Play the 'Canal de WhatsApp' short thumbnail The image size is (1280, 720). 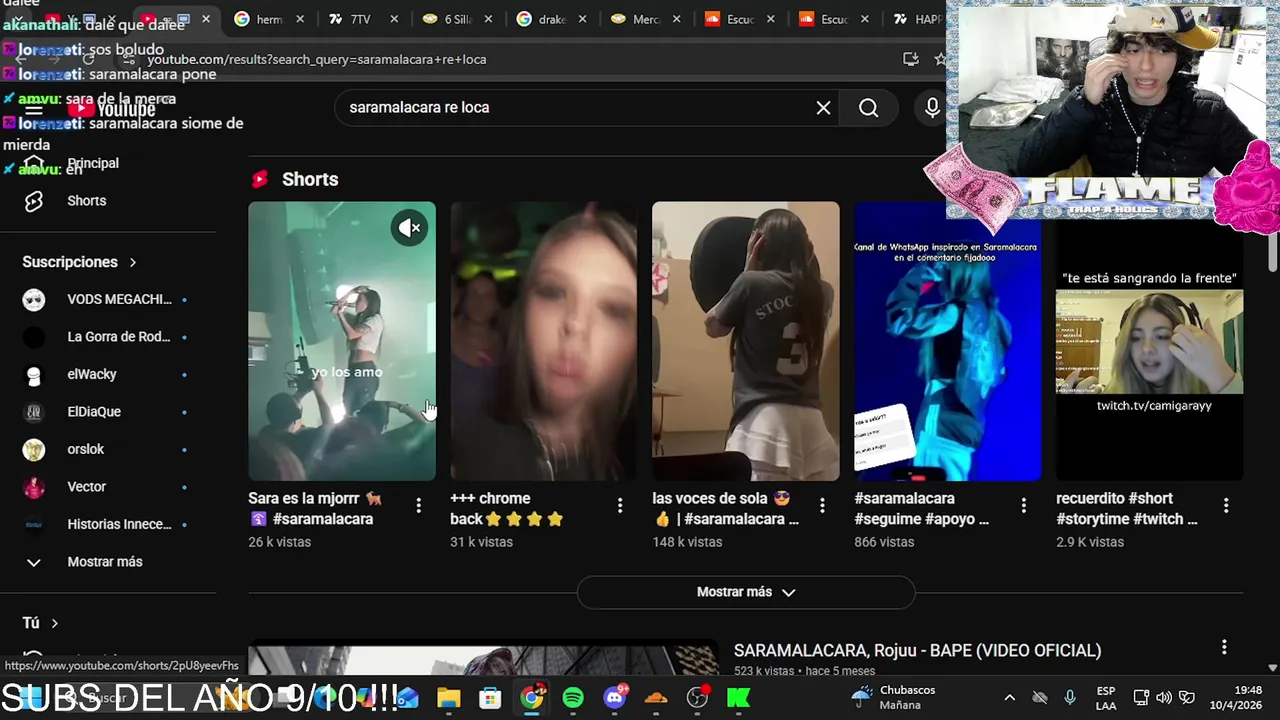(x=947, y=341)
